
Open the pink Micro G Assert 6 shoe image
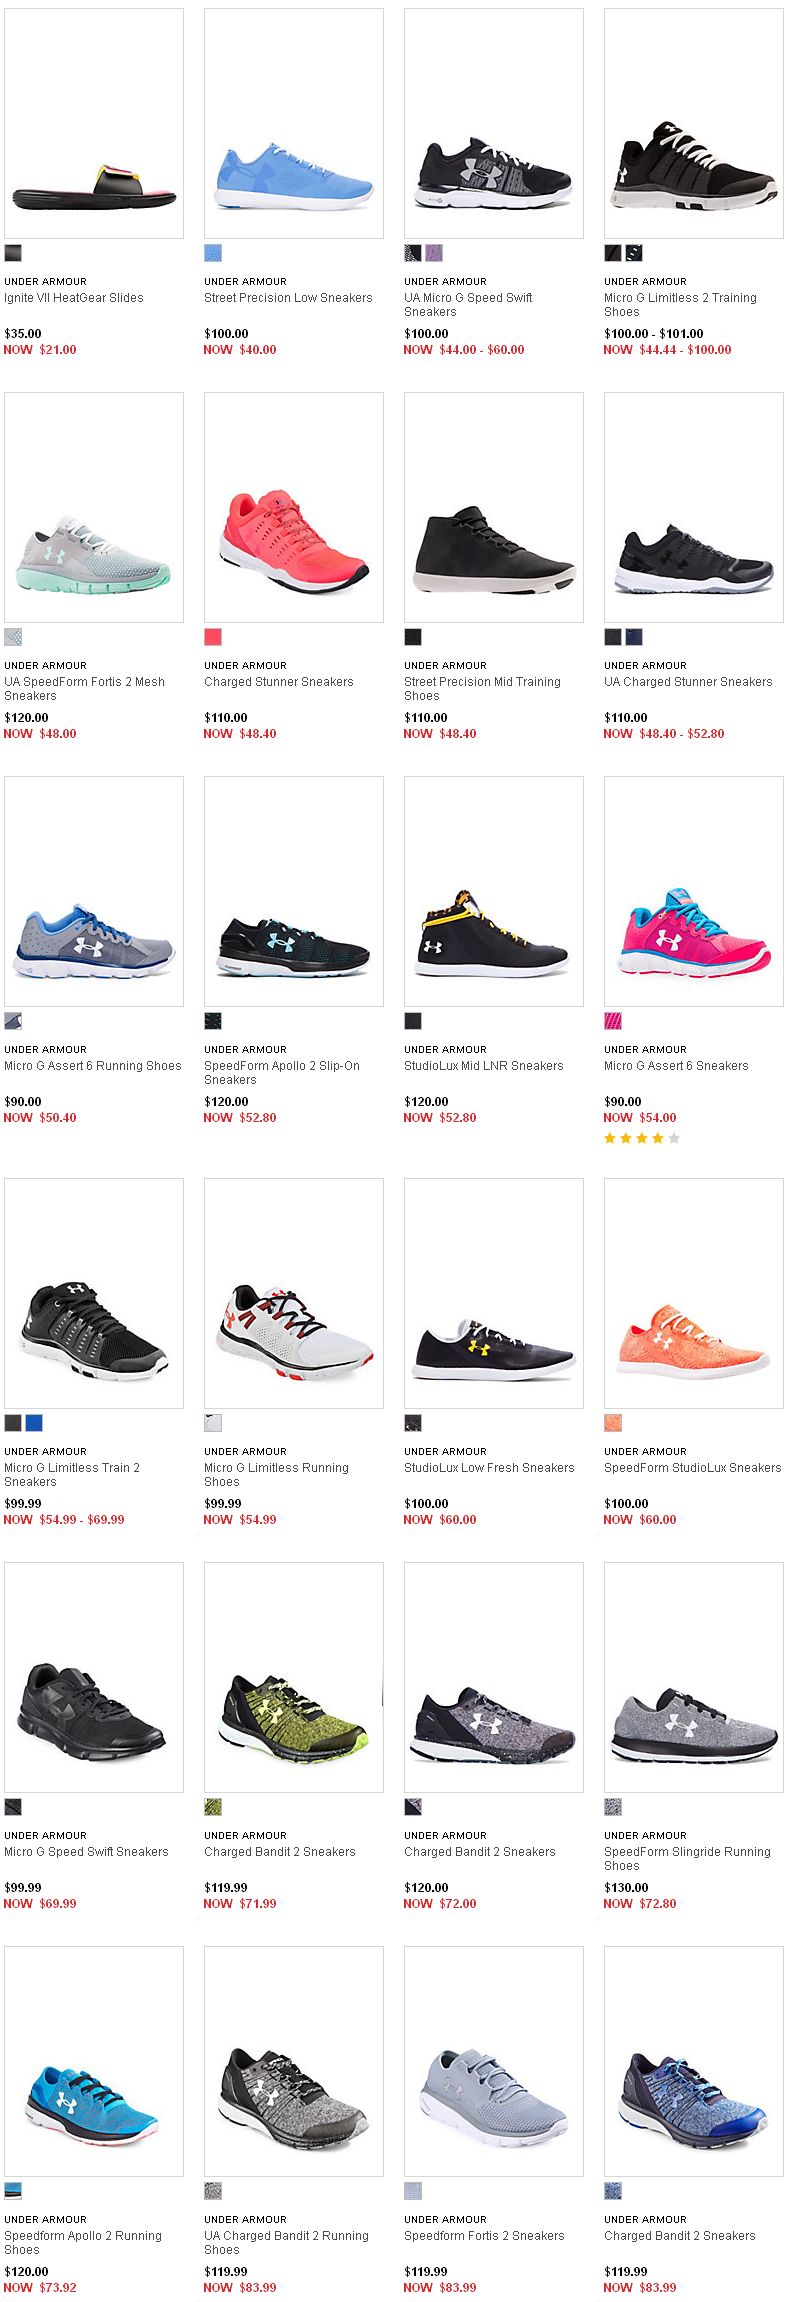point(694,891)
